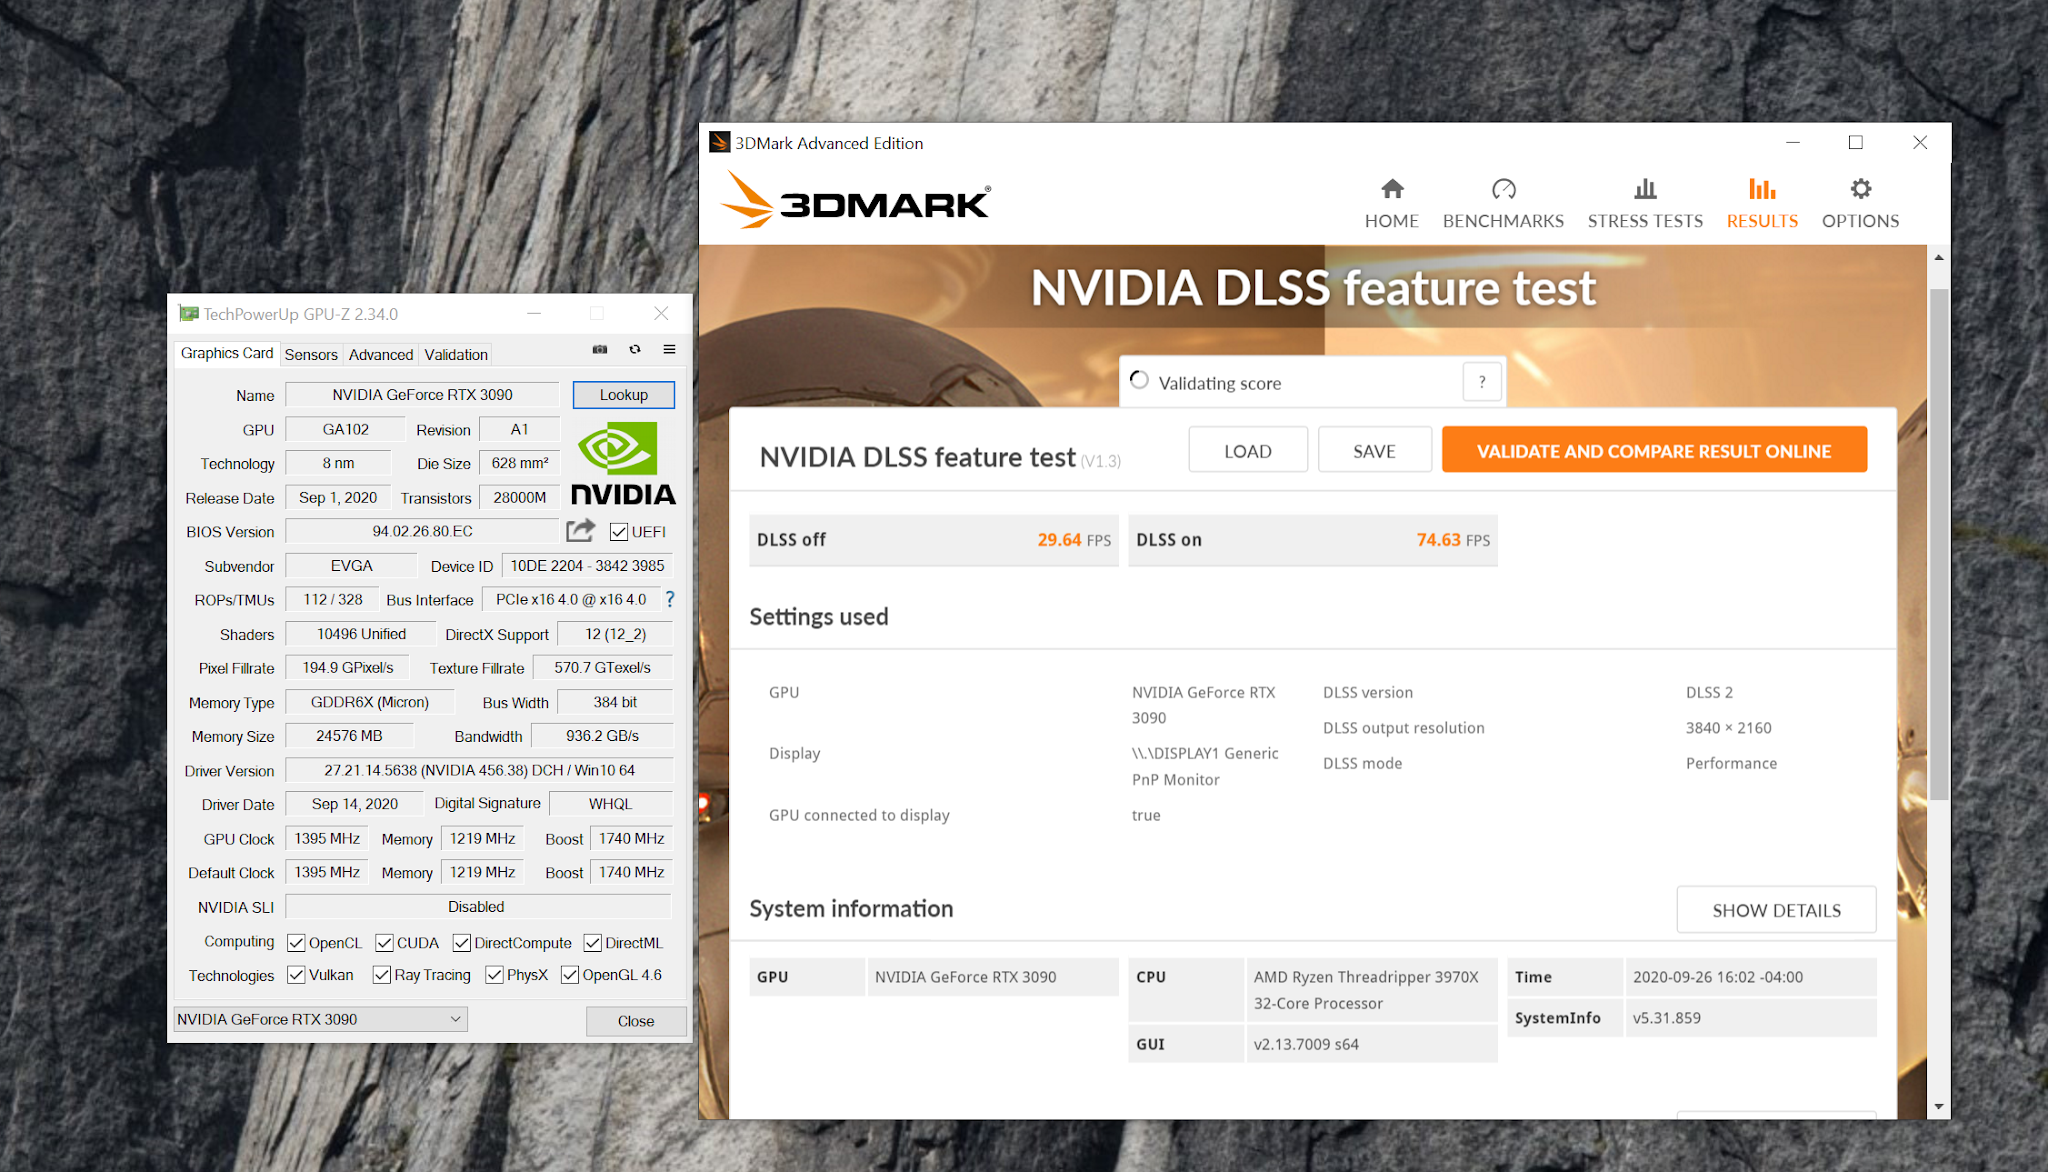Minimize the GPU-Z window
2048x1172 pixels.
coord(534,314)
